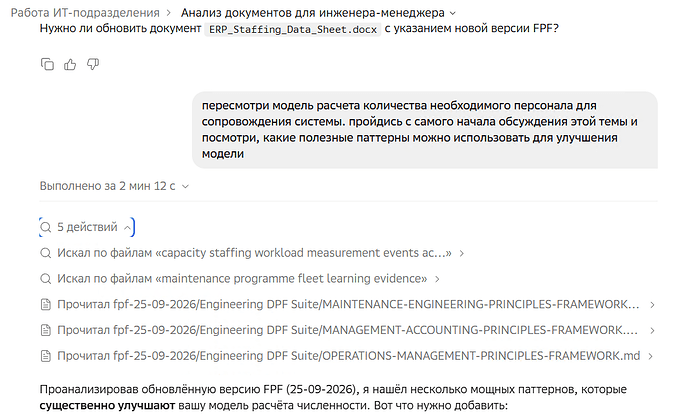Click chevron after the 'capacity staffing workload' search step

[x=462, y=254]
